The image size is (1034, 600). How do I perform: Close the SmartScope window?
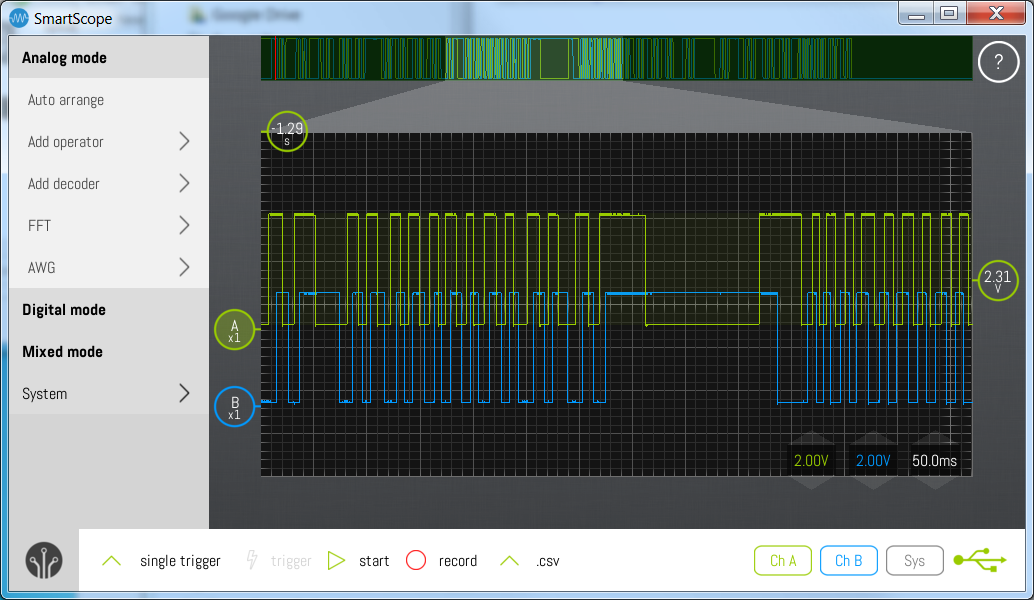click(x=996, y=13)
